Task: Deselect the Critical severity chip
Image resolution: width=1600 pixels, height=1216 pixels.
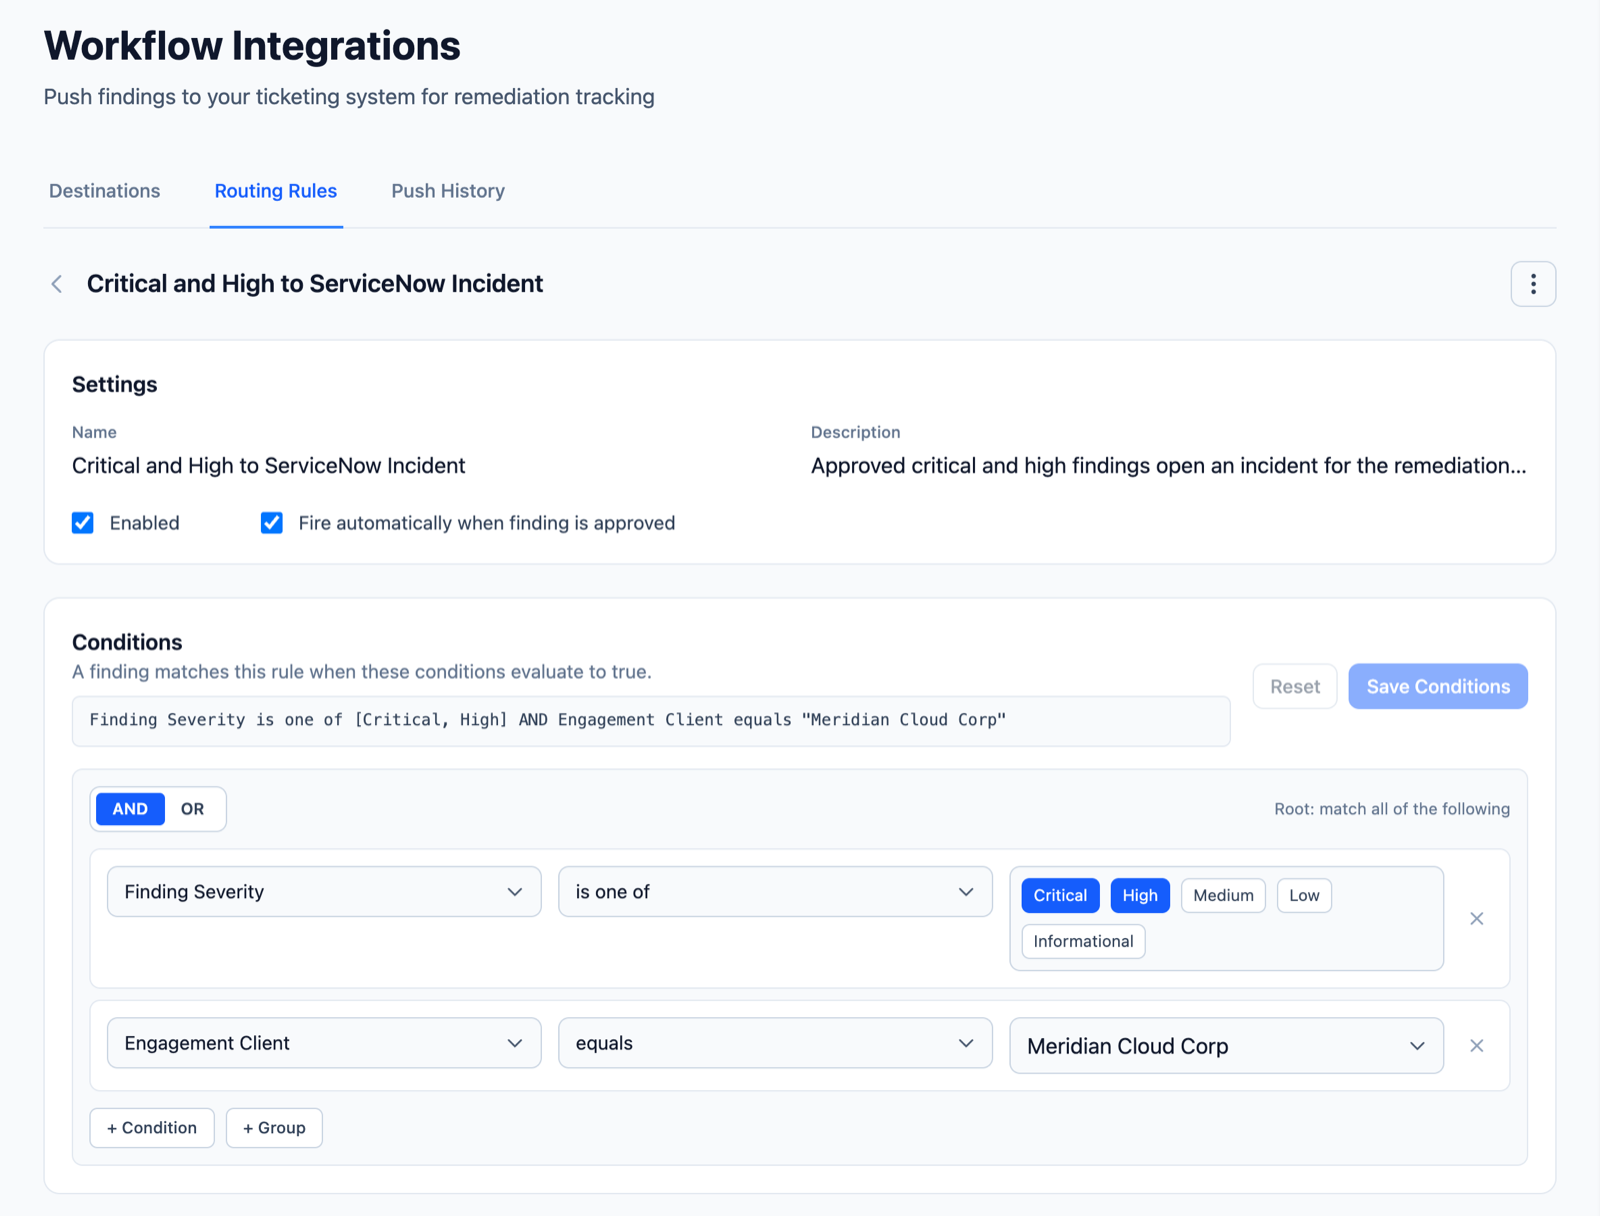Action: pyautogui.click(x=1060, y=895)
